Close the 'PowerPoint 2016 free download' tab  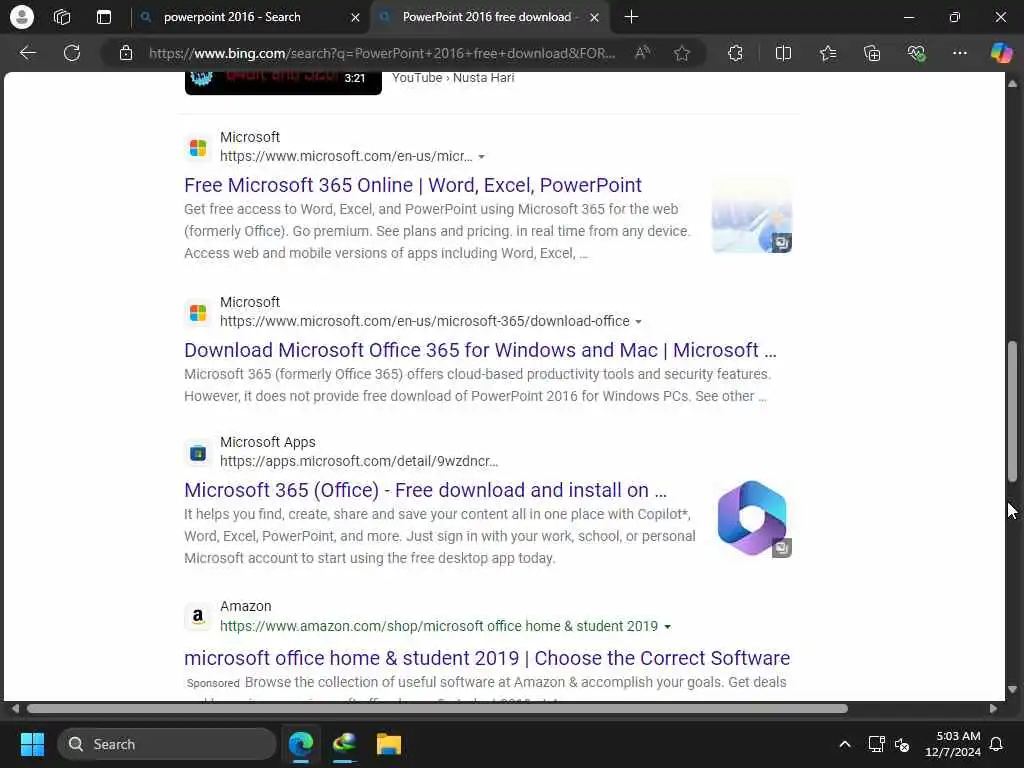point(594,18)
